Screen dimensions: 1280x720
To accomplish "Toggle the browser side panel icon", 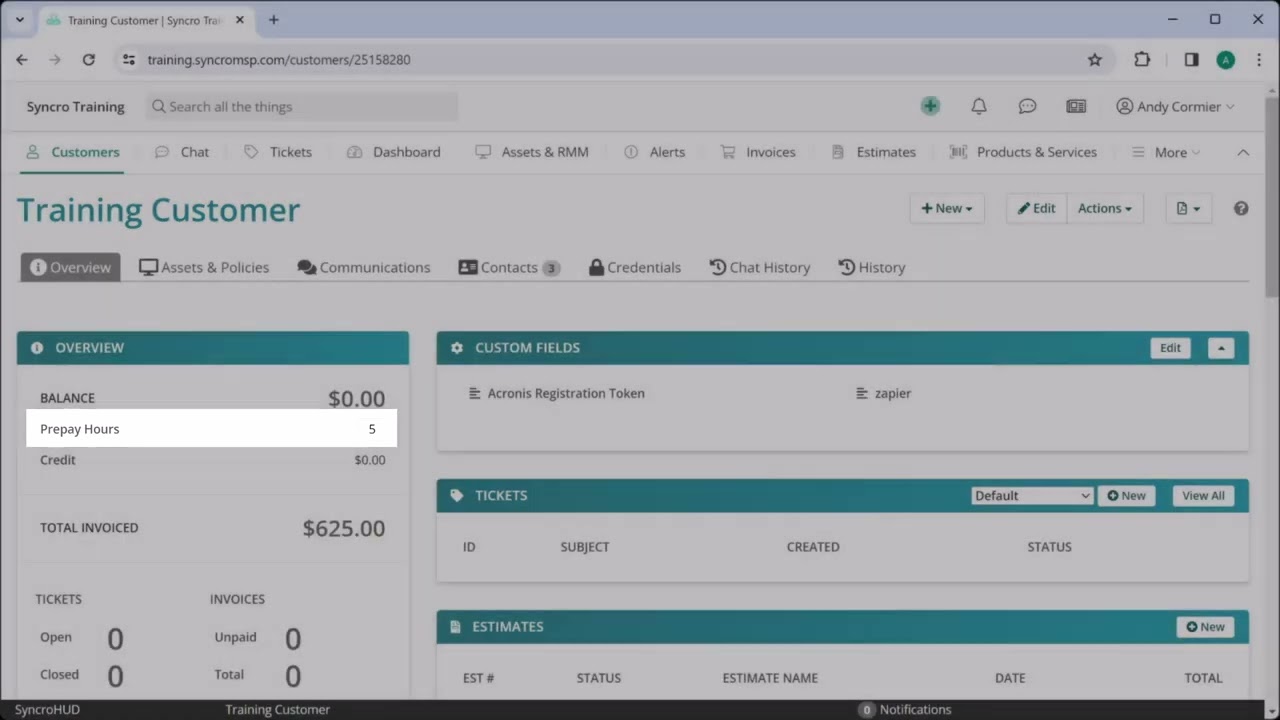I will tap(1191, 60).
